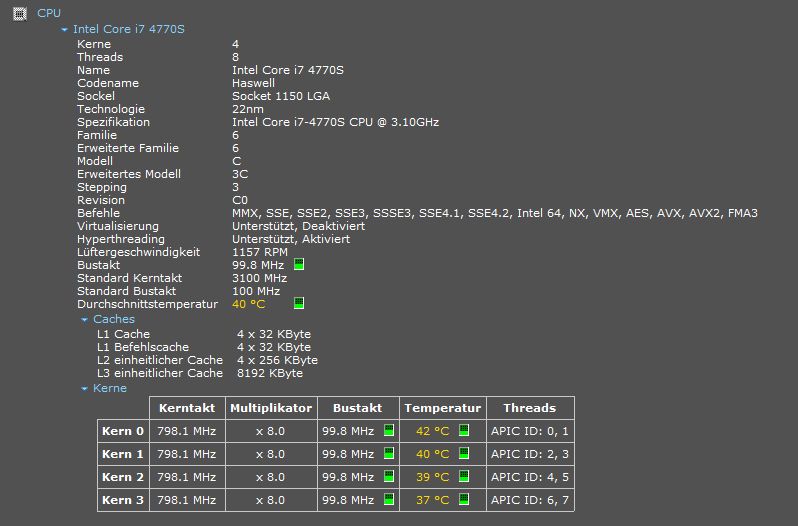
Task: Collapse the Intel Core i7 4770S node
Action: click(x=64, y=30)
